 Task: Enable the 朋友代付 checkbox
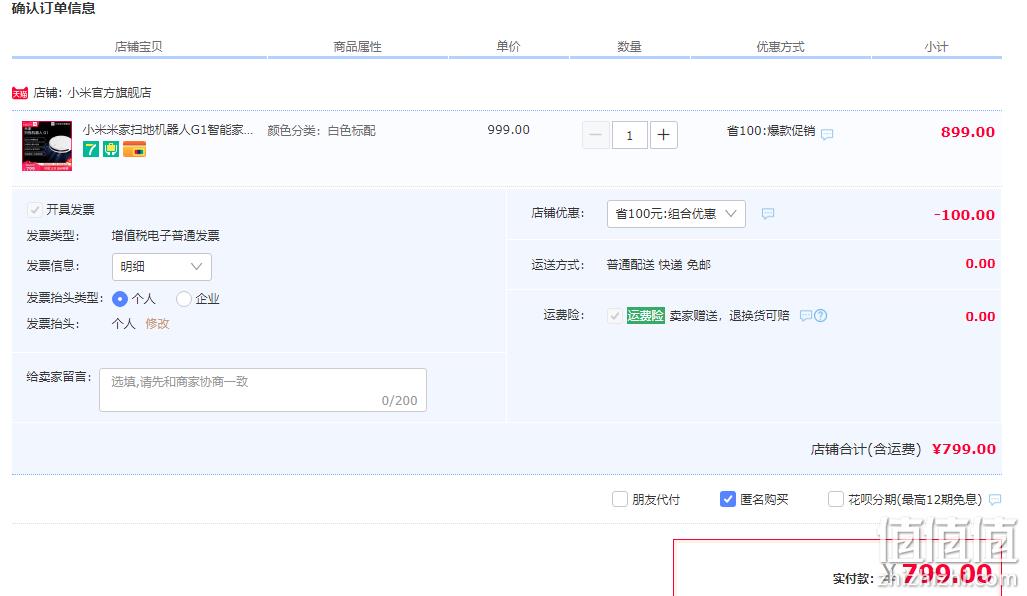click(x=620, y=499)
